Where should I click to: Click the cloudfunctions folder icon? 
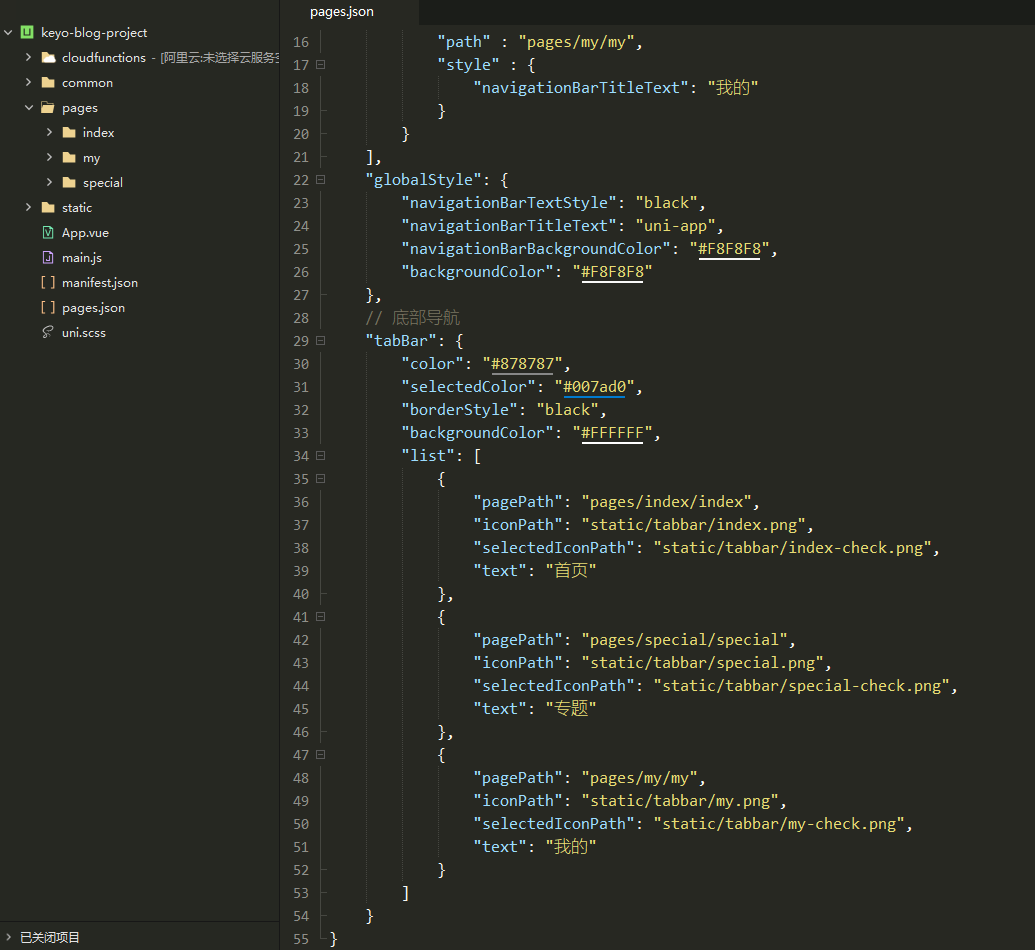(48, 58)
